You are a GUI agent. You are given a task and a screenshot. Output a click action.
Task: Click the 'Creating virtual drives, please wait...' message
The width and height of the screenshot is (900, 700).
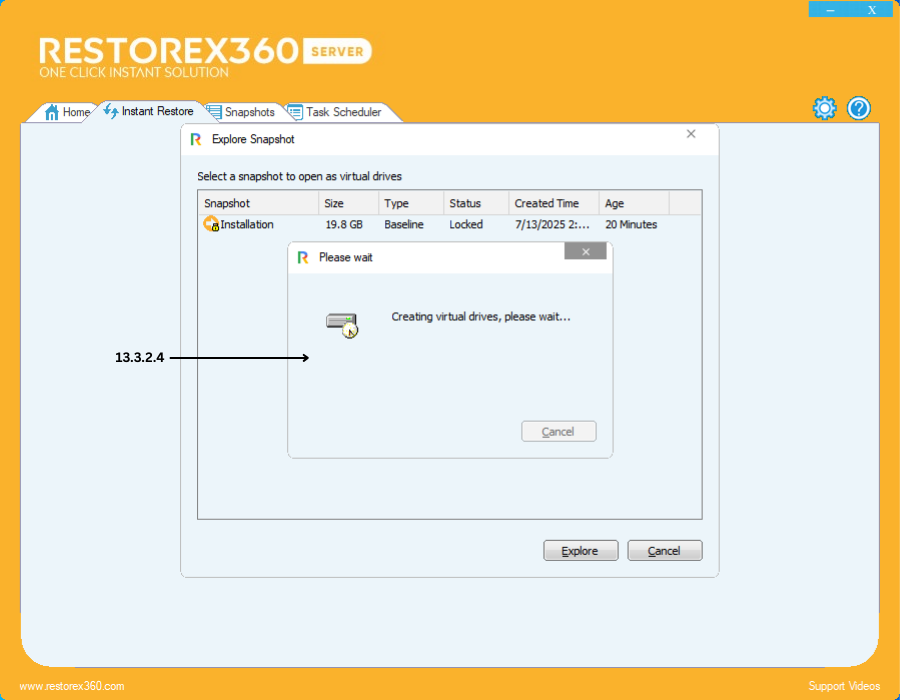point(481,317)
